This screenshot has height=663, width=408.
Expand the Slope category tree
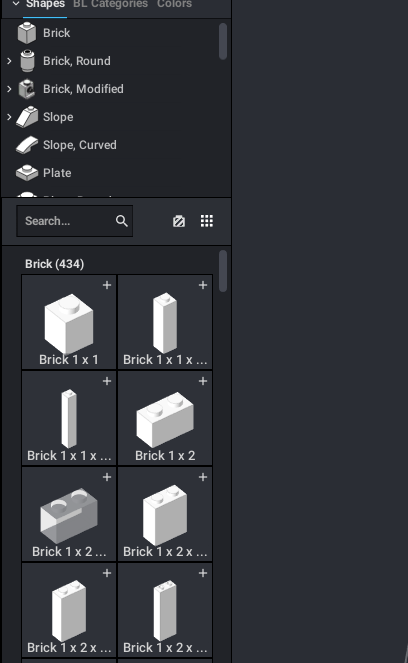[9, 117]
